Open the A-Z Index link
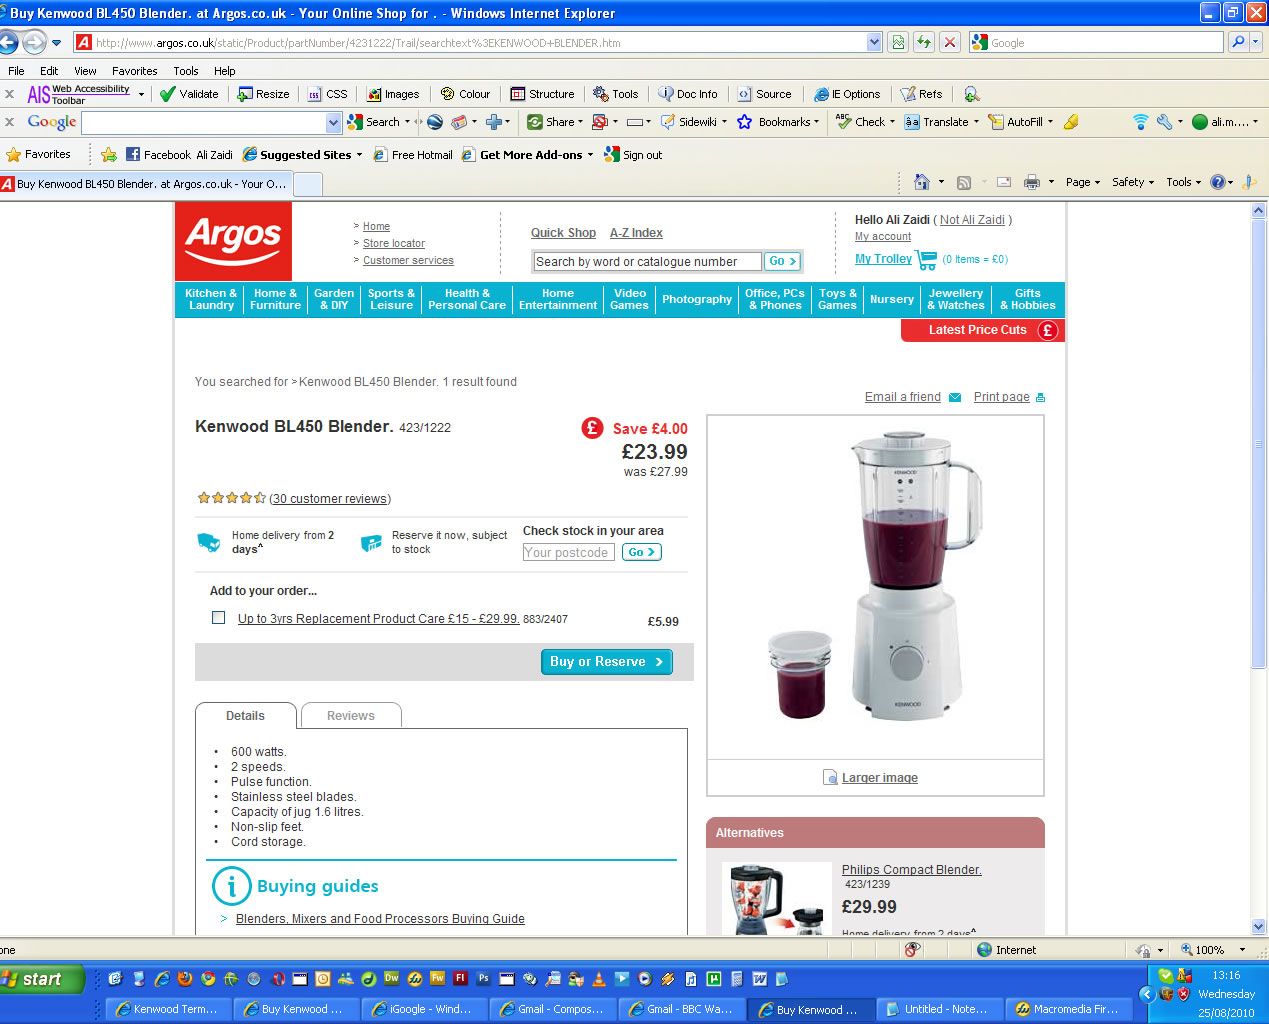The width and height of the screenshot is (1269, 1024). coord(636,233)
